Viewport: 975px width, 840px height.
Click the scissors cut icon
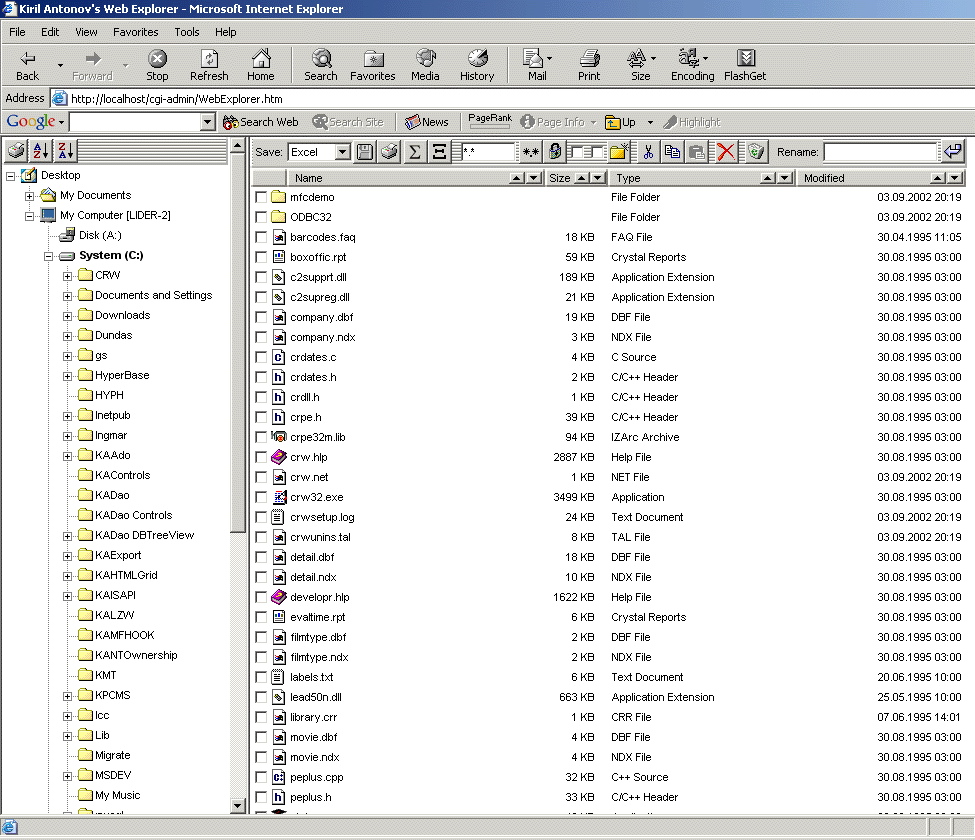[x=648, y=152]
